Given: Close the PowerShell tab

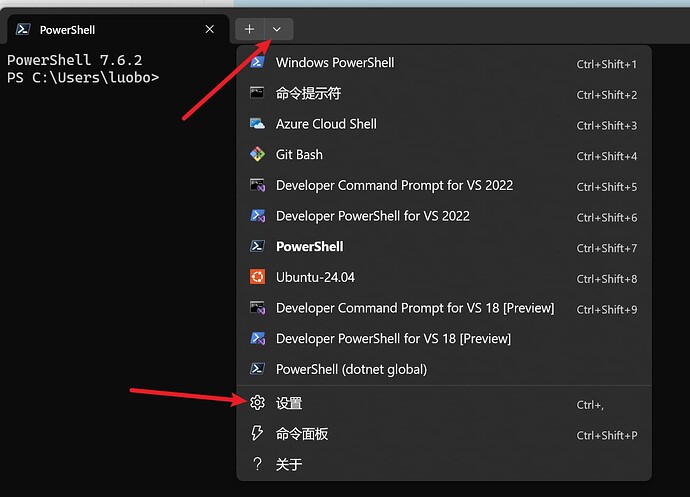Looking at the screenshot, I should (x=210, y=29).
